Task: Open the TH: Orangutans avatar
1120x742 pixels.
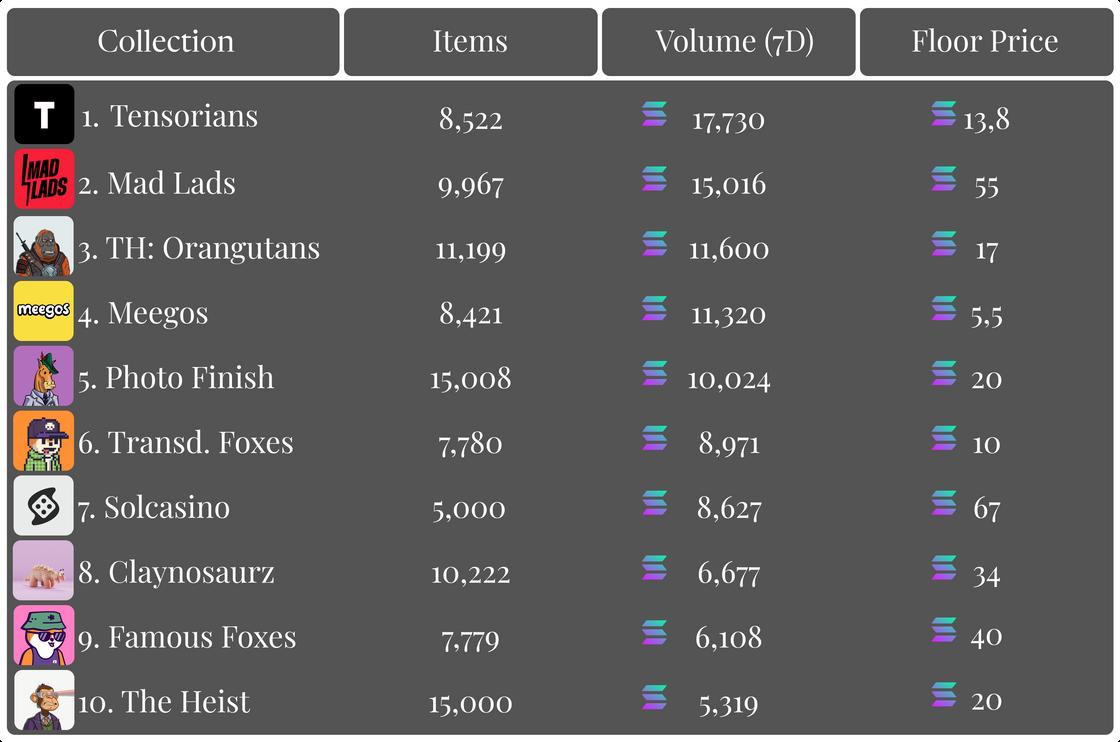Action: (x=44, y=246)
